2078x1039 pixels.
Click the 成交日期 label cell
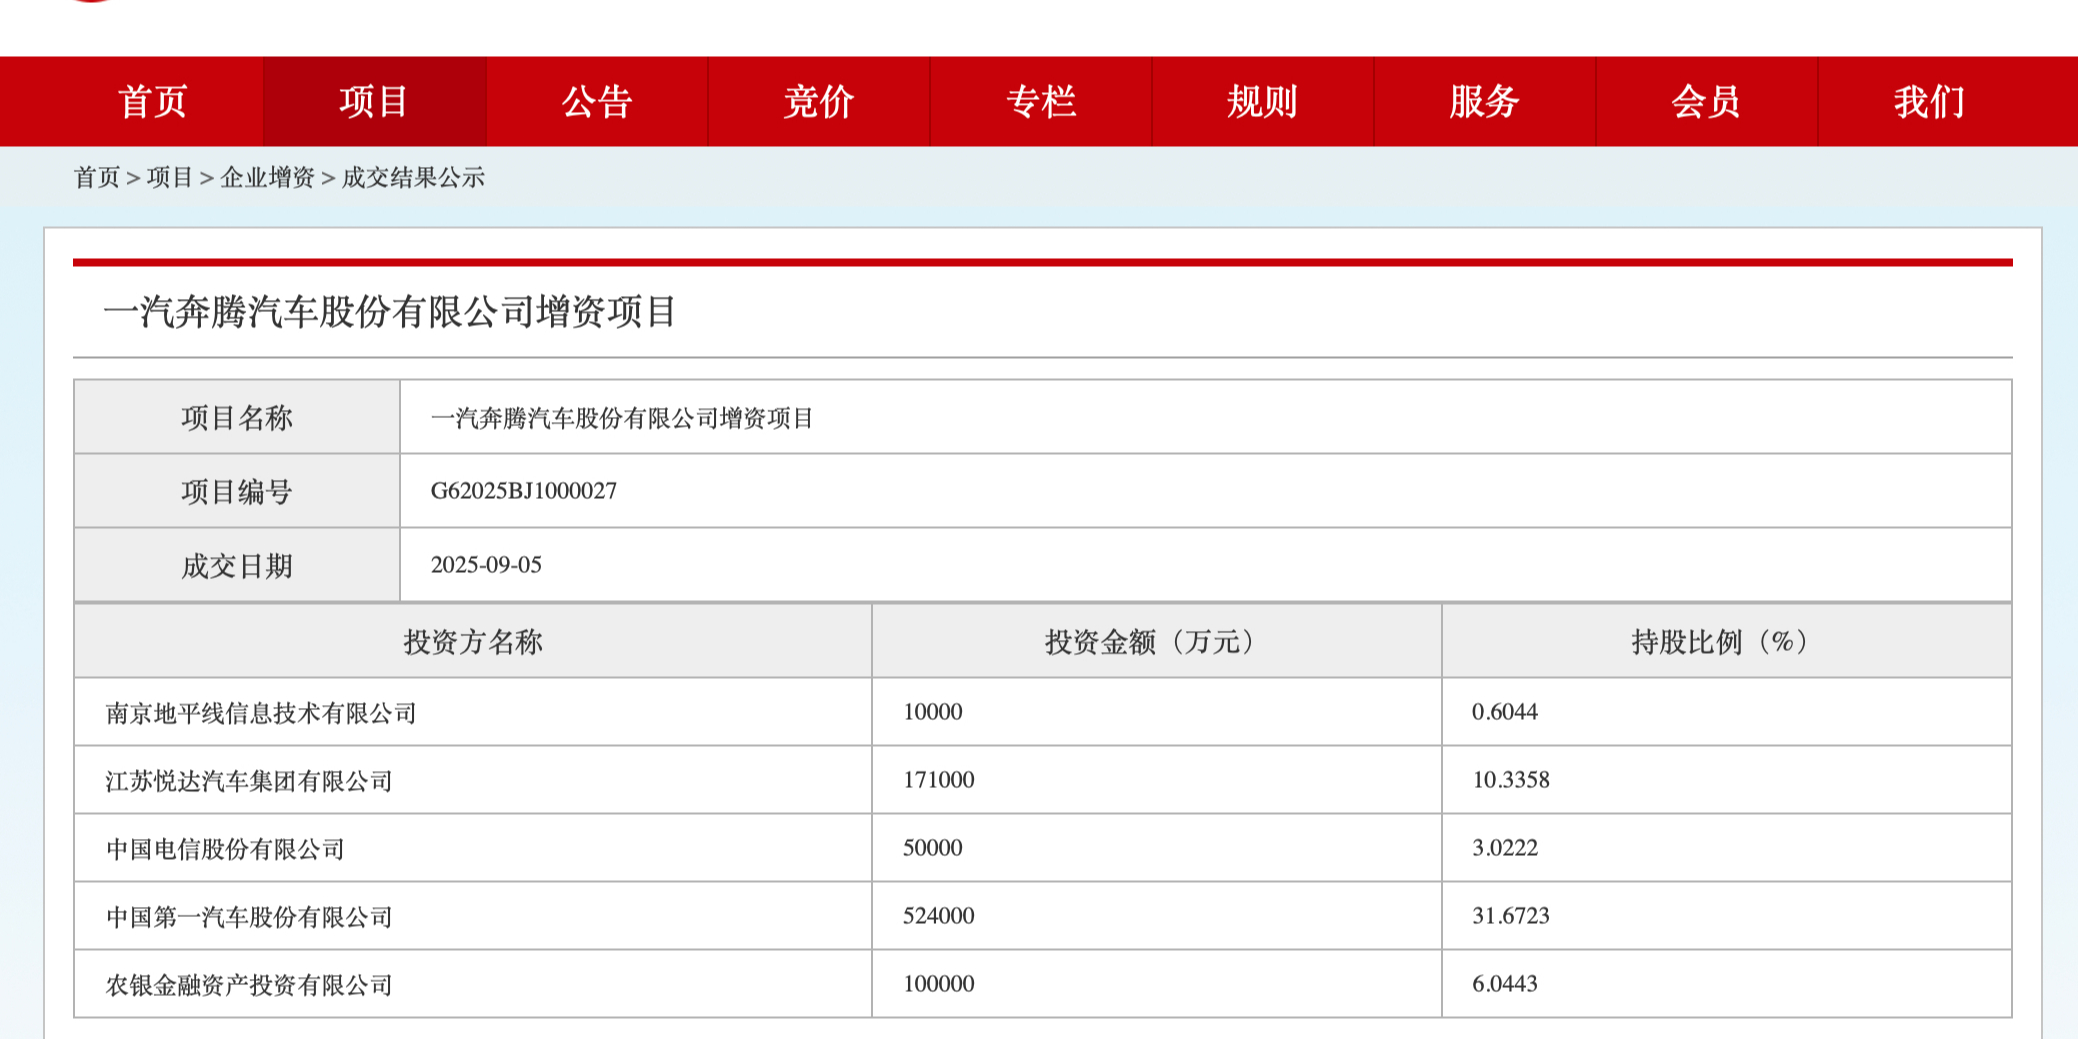(x=237, y=566)
